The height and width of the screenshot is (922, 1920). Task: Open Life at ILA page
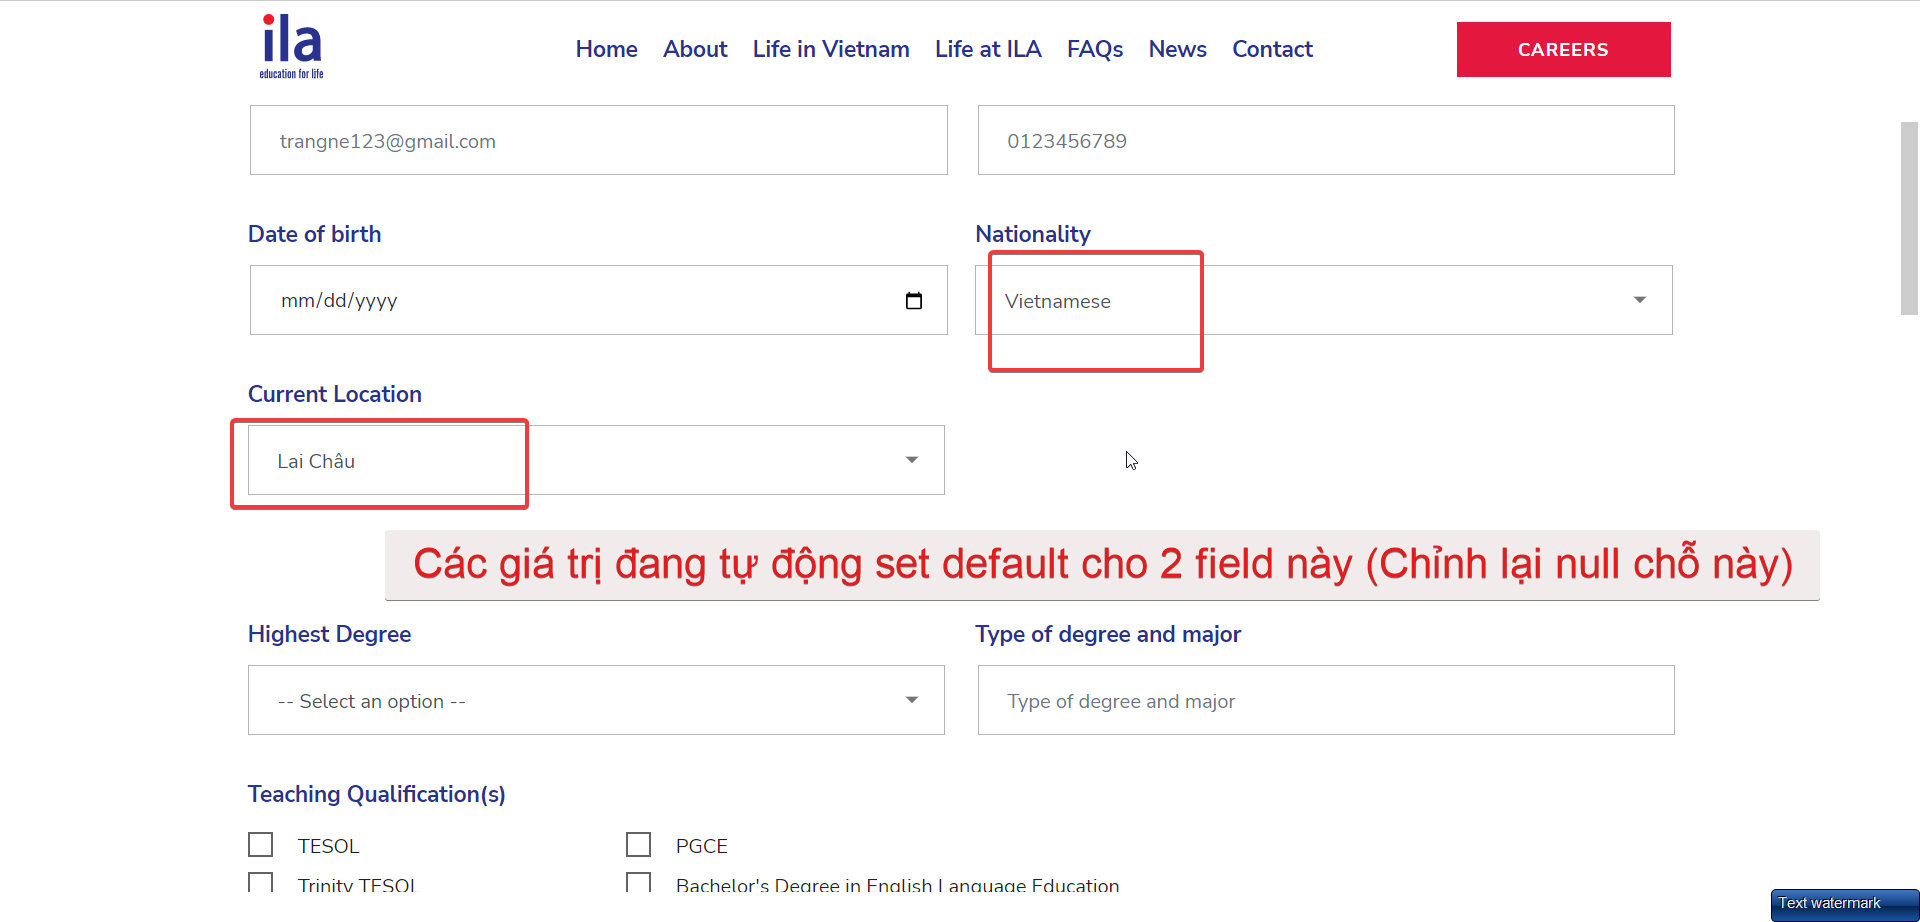click(988, 49)
